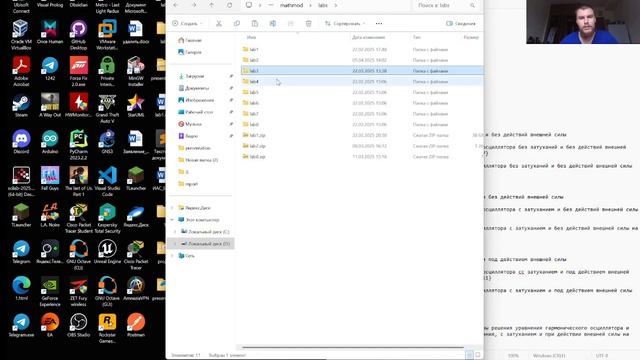Go forward in File Explorer
The image size is (640, 360).
point(194,5)
